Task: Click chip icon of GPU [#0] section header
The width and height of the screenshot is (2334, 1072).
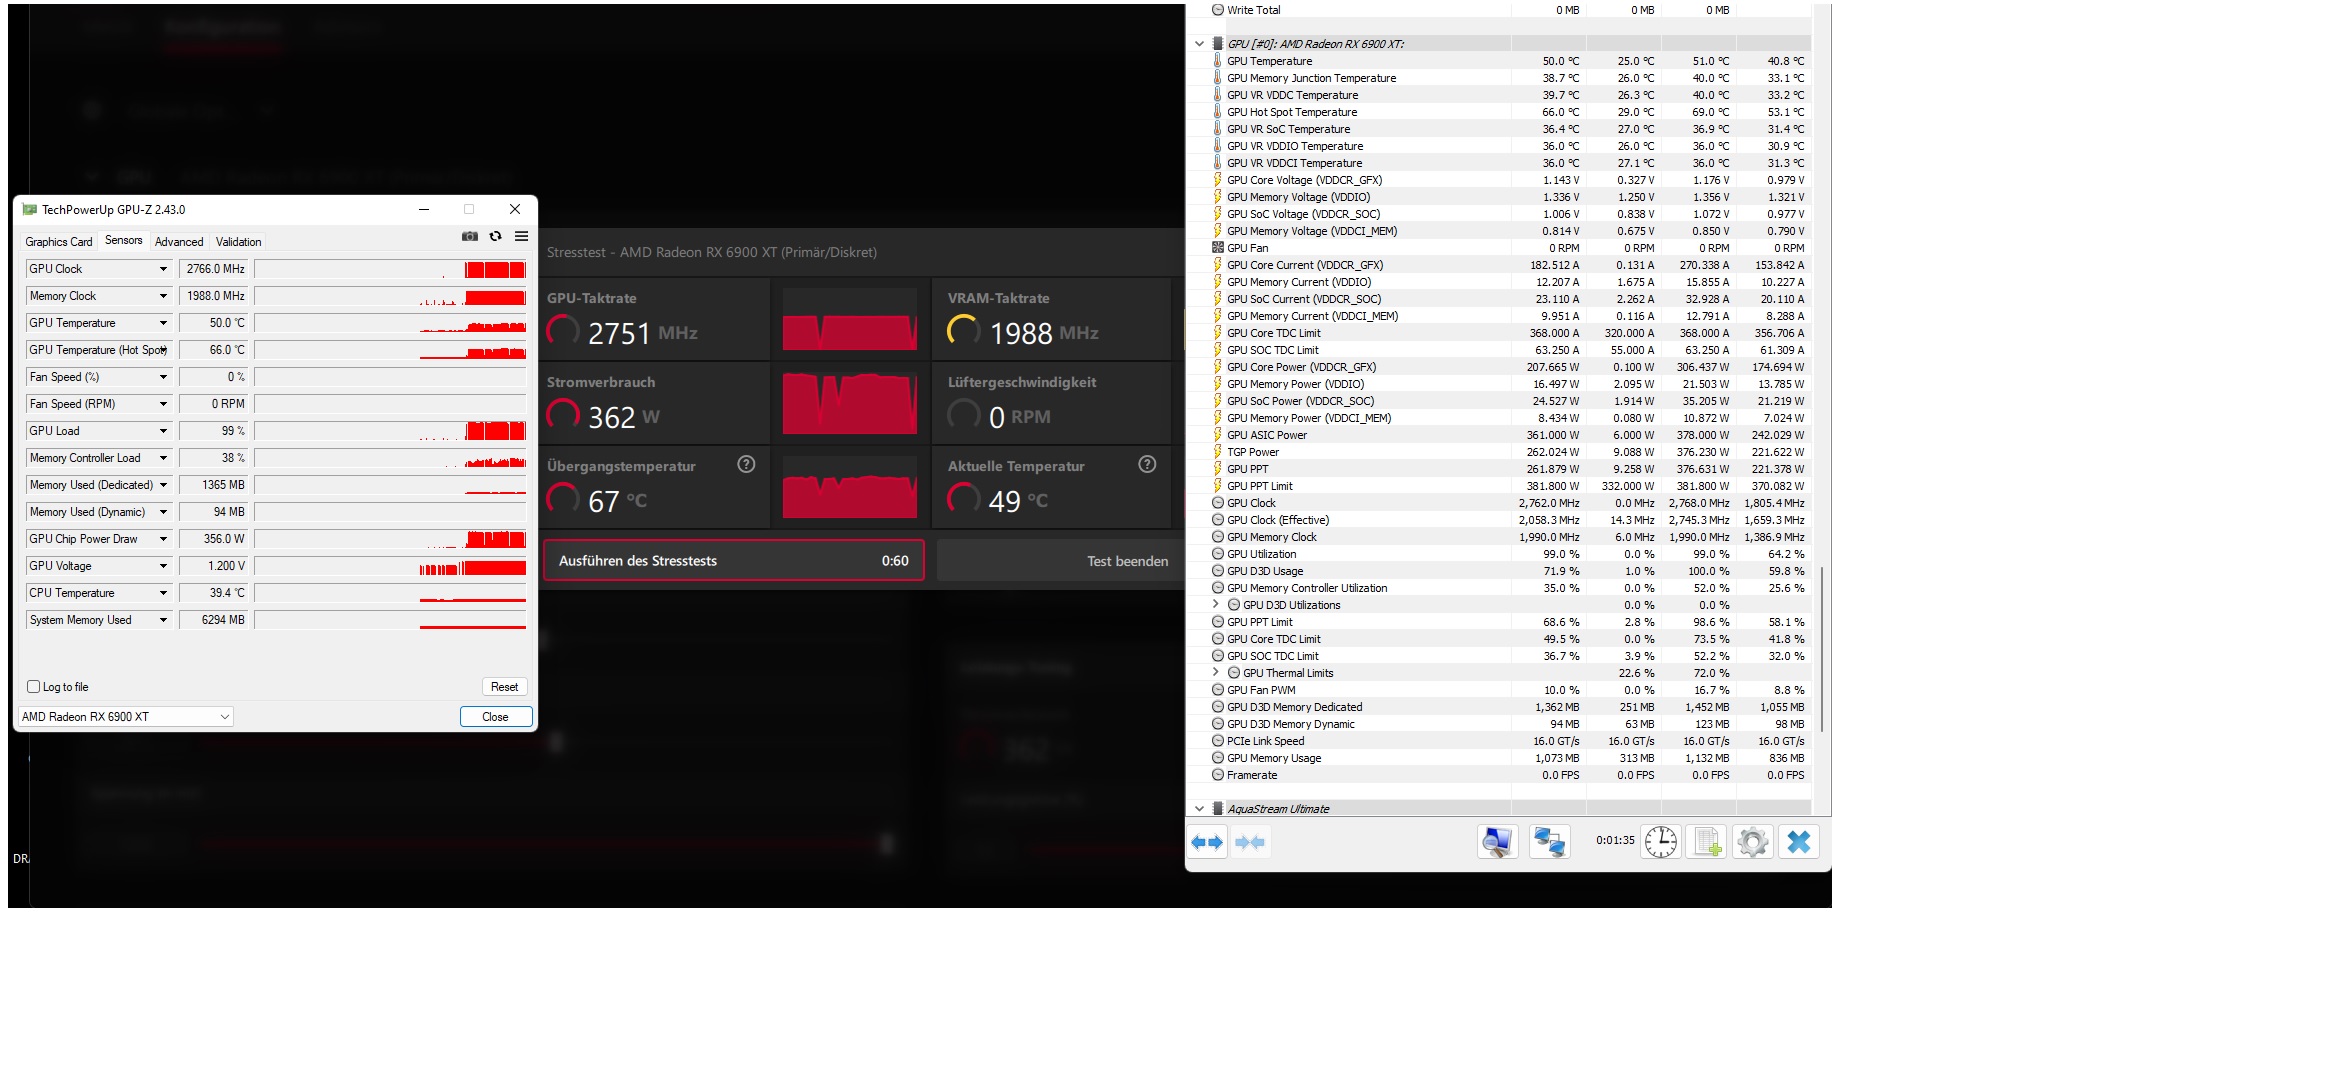Action: click(1217, 44)
